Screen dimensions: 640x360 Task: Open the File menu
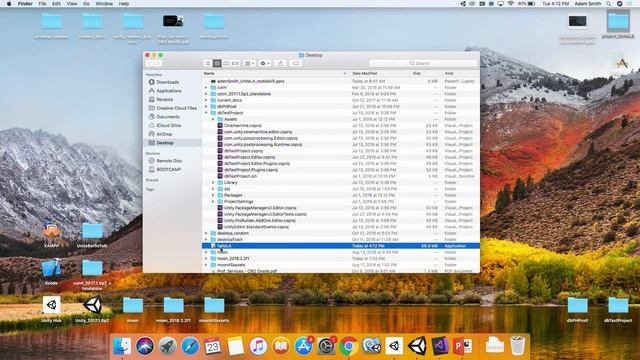point(42,4)
